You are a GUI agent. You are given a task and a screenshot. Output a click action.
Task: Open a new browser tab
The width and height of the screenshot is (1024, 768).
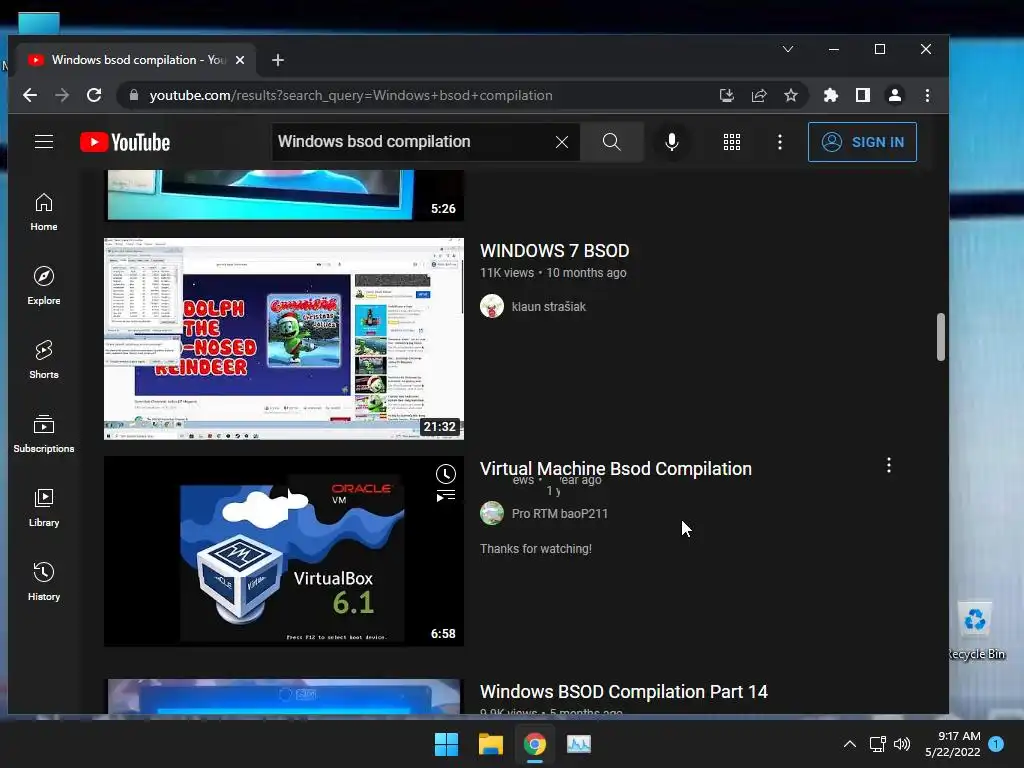(278, 60)
